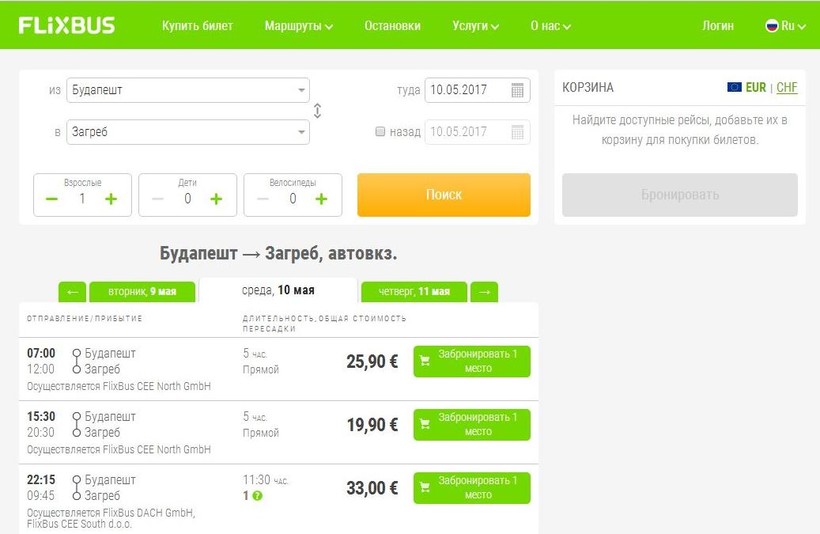This screenshot has height=534, width=820.
Task: Select the четверг, 11 мая tab
Action: click(x=414, y=292)
